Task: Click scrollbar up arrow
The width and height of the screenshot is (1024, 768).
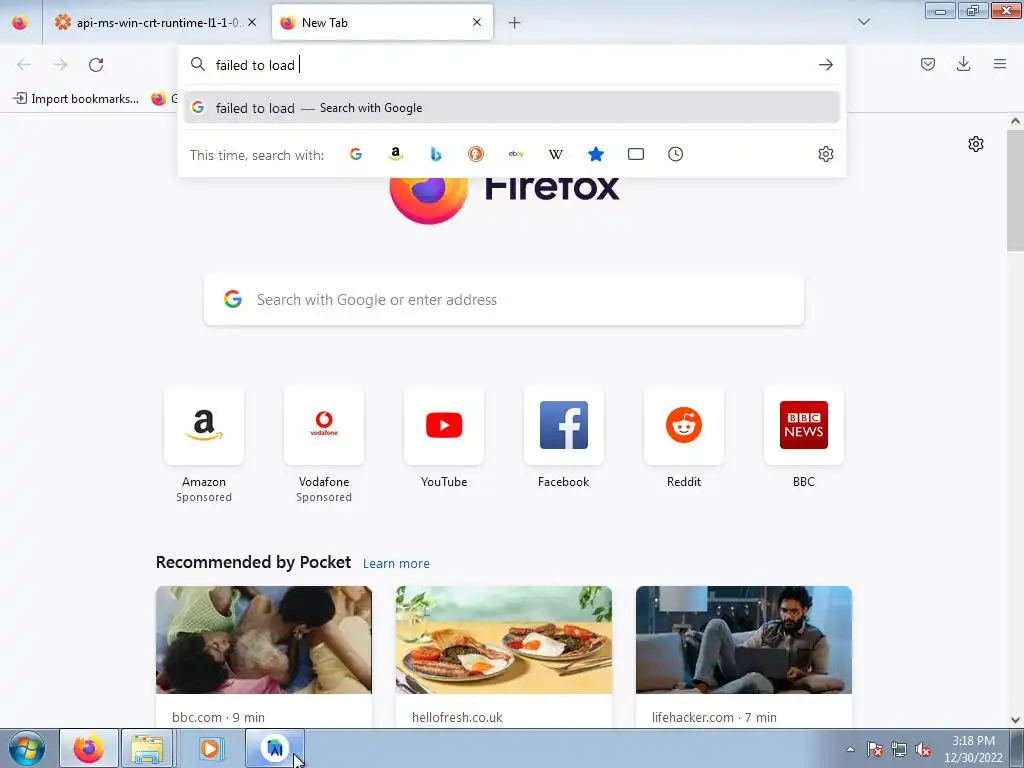Action: tap(1015, 121)
